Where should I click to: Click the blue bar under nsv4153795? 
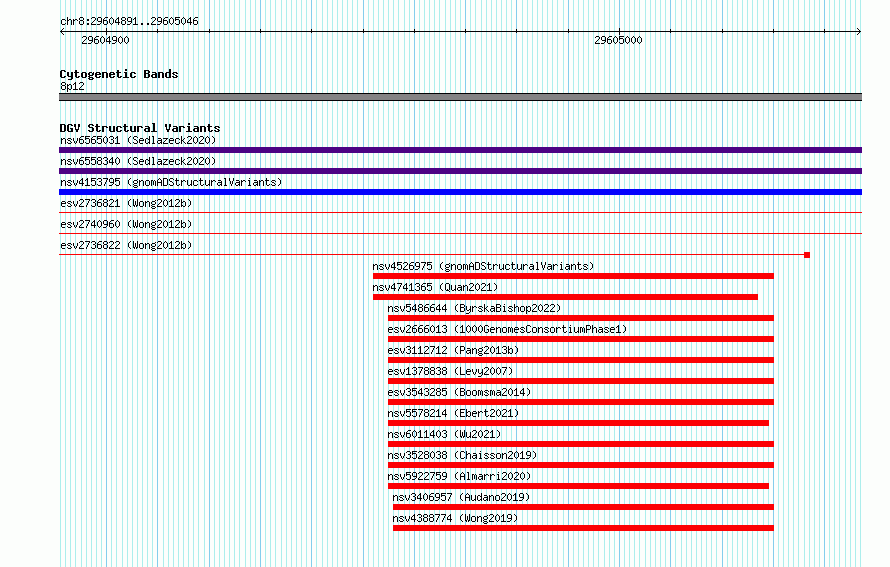460,192
